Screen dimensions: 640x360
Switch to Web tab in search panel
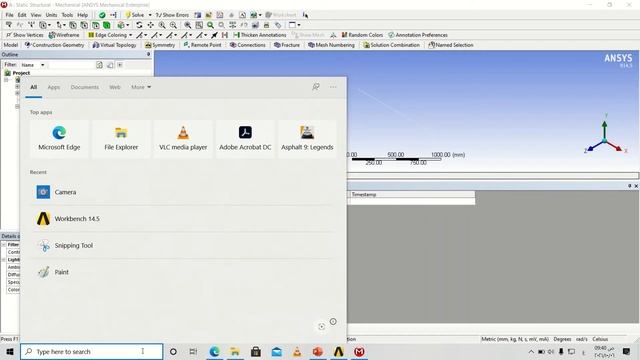[115, 87]
